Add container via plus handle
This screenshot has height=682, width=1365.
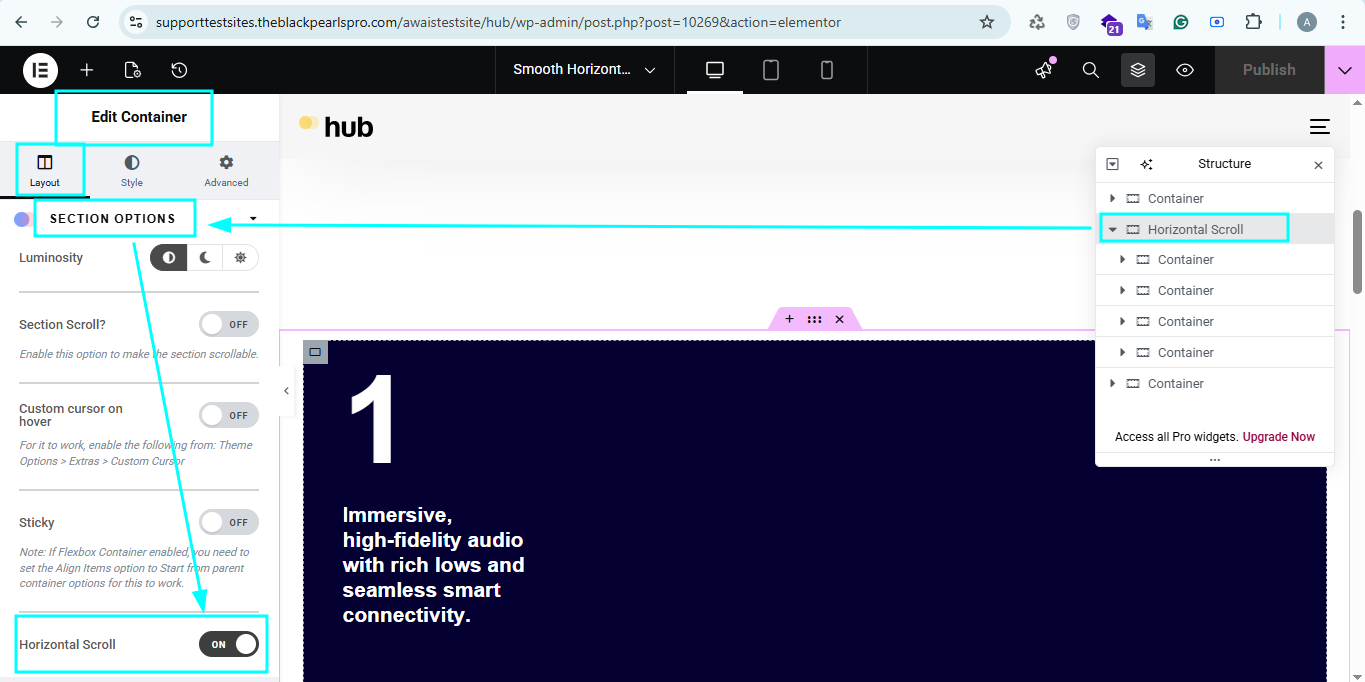(789, 319)
